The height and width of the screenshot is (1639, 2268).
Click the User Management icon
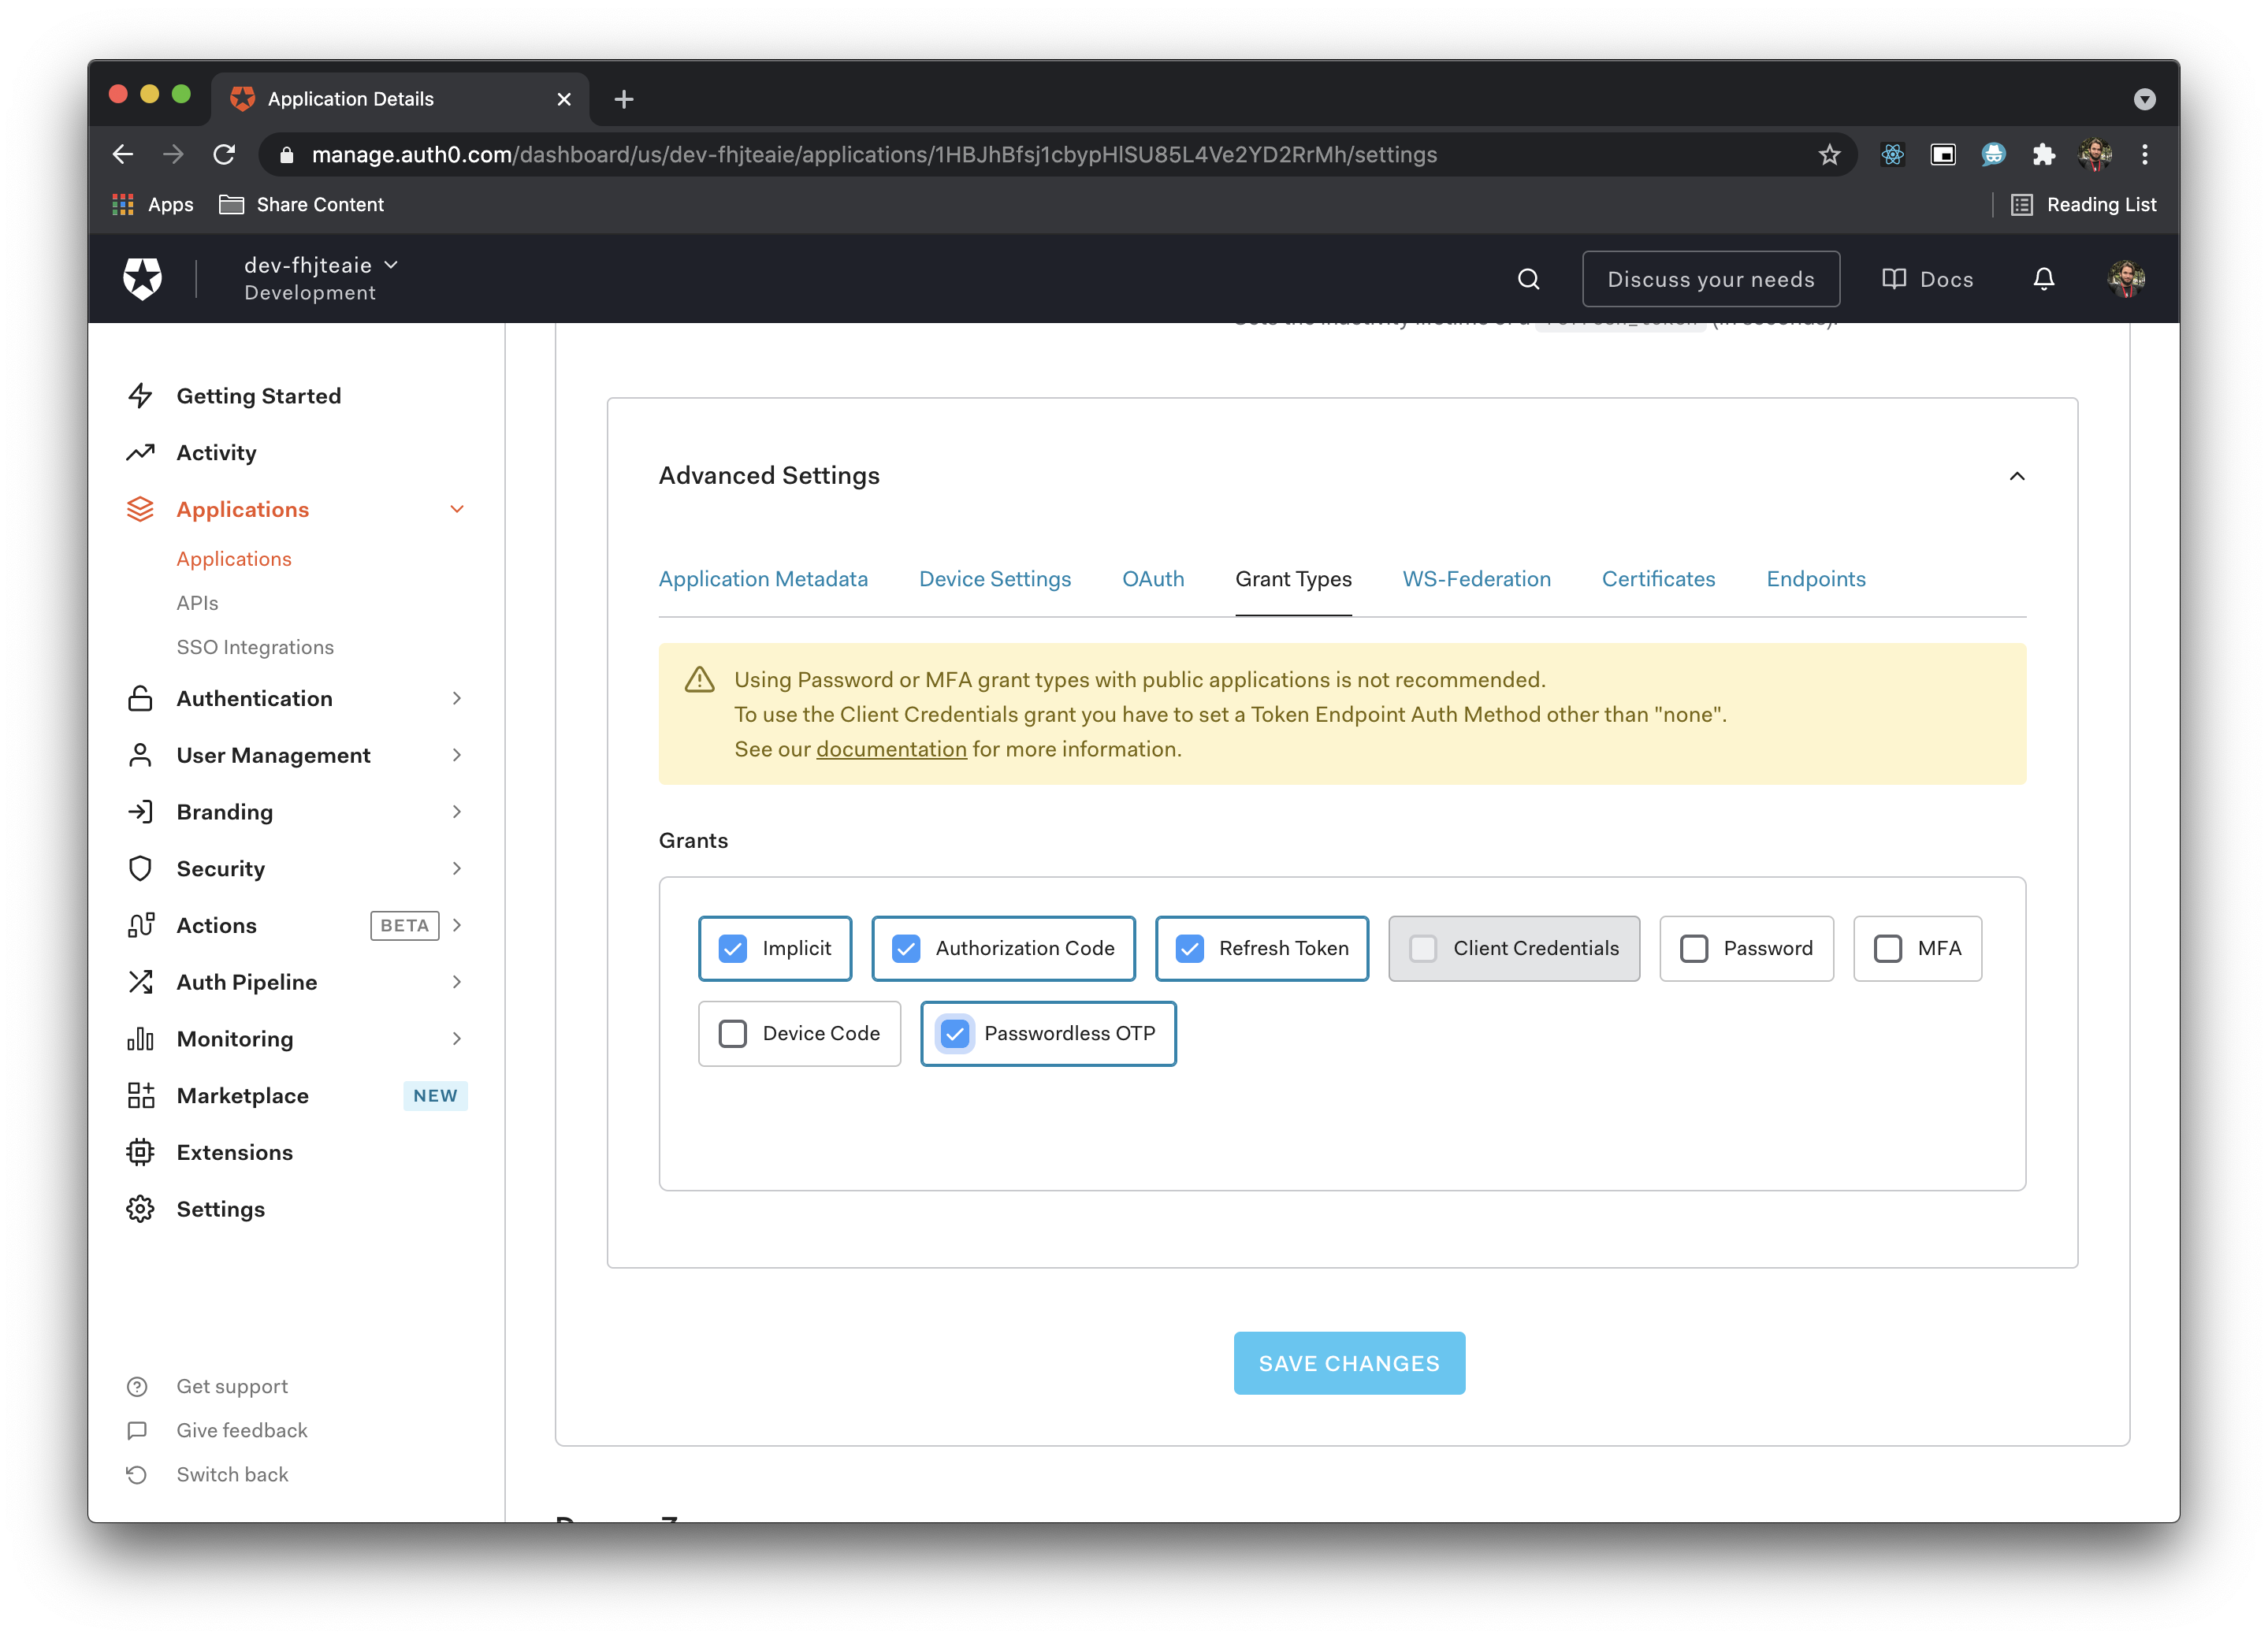tap(141, 755)
